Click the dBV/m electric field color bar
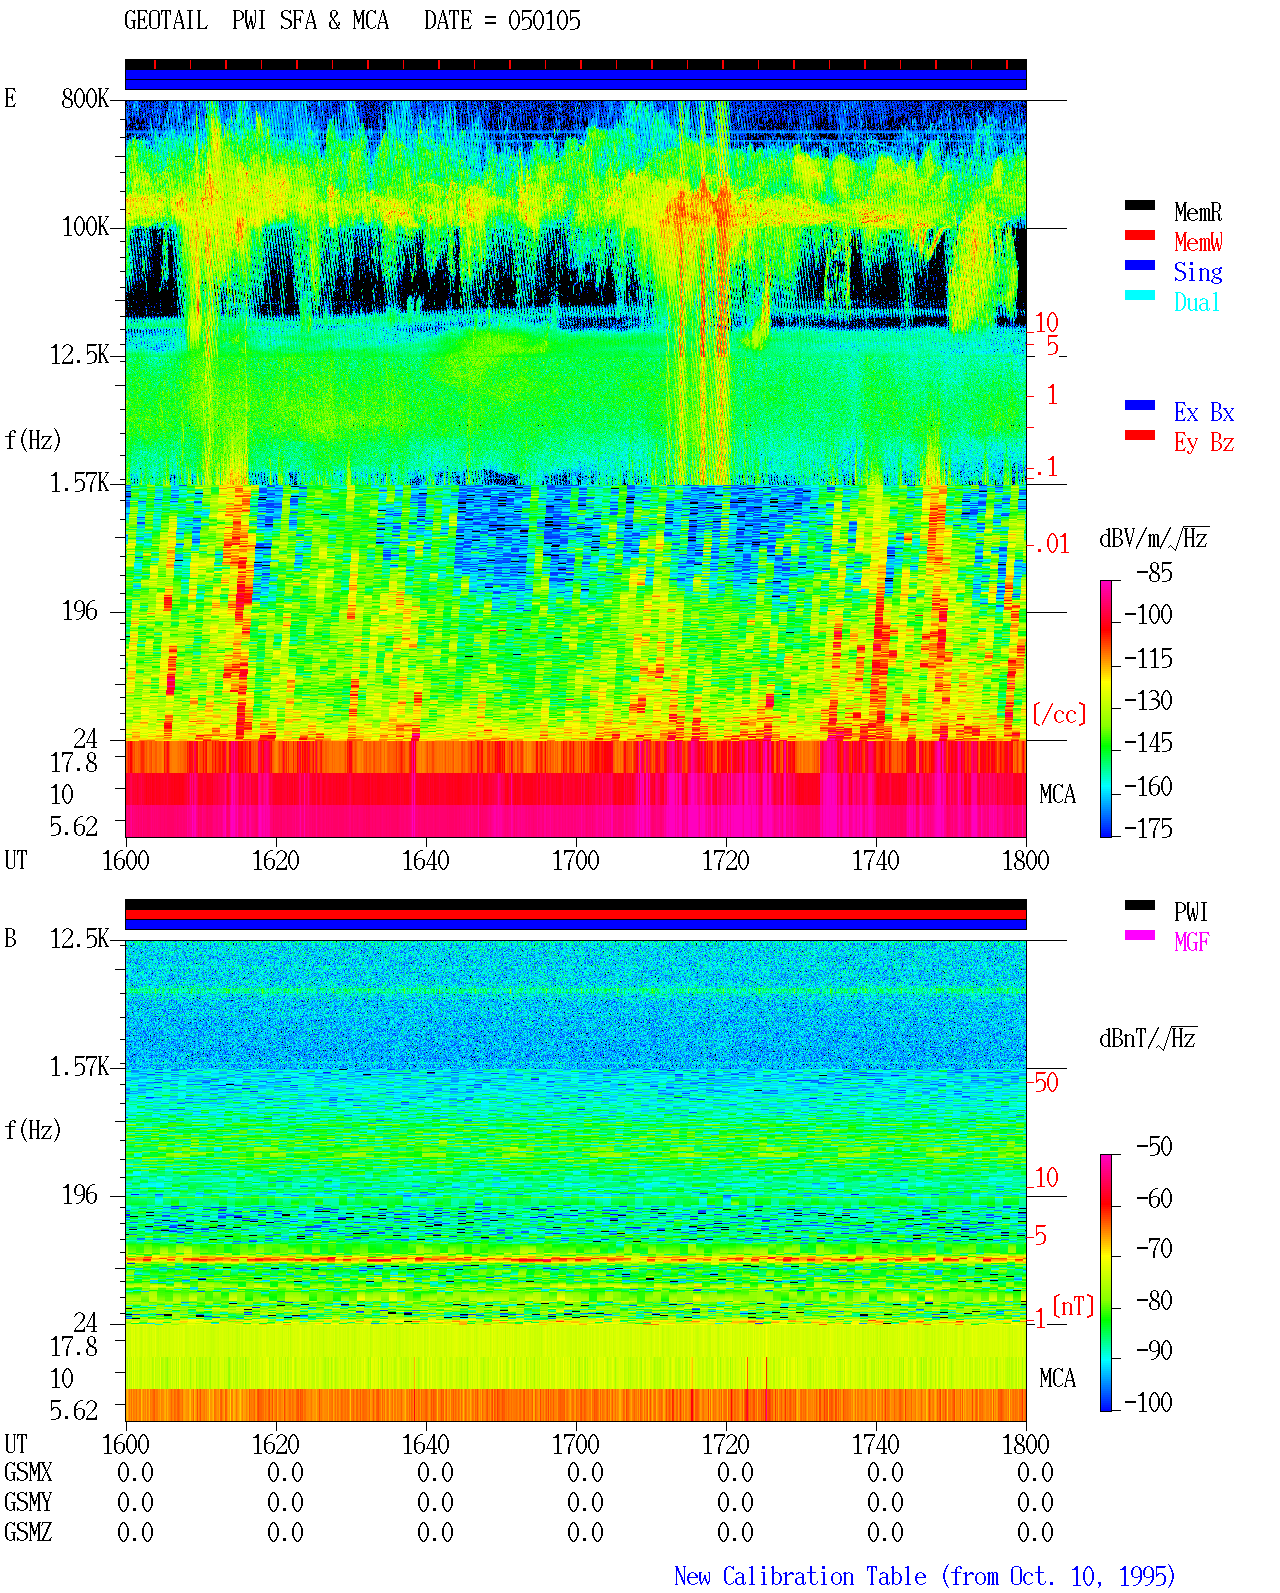This screenshot has height=1593, width=1280. [1105, 708]
